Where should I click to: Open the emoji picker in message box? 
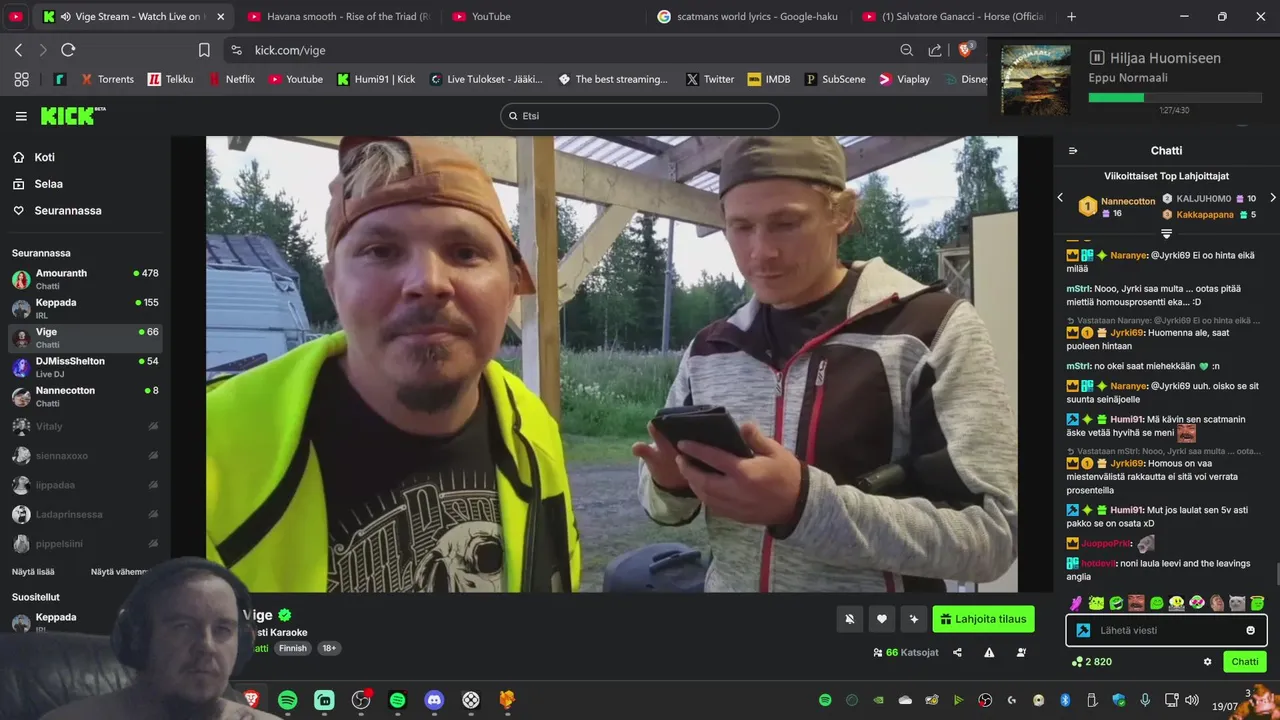tap(1250, 630)
